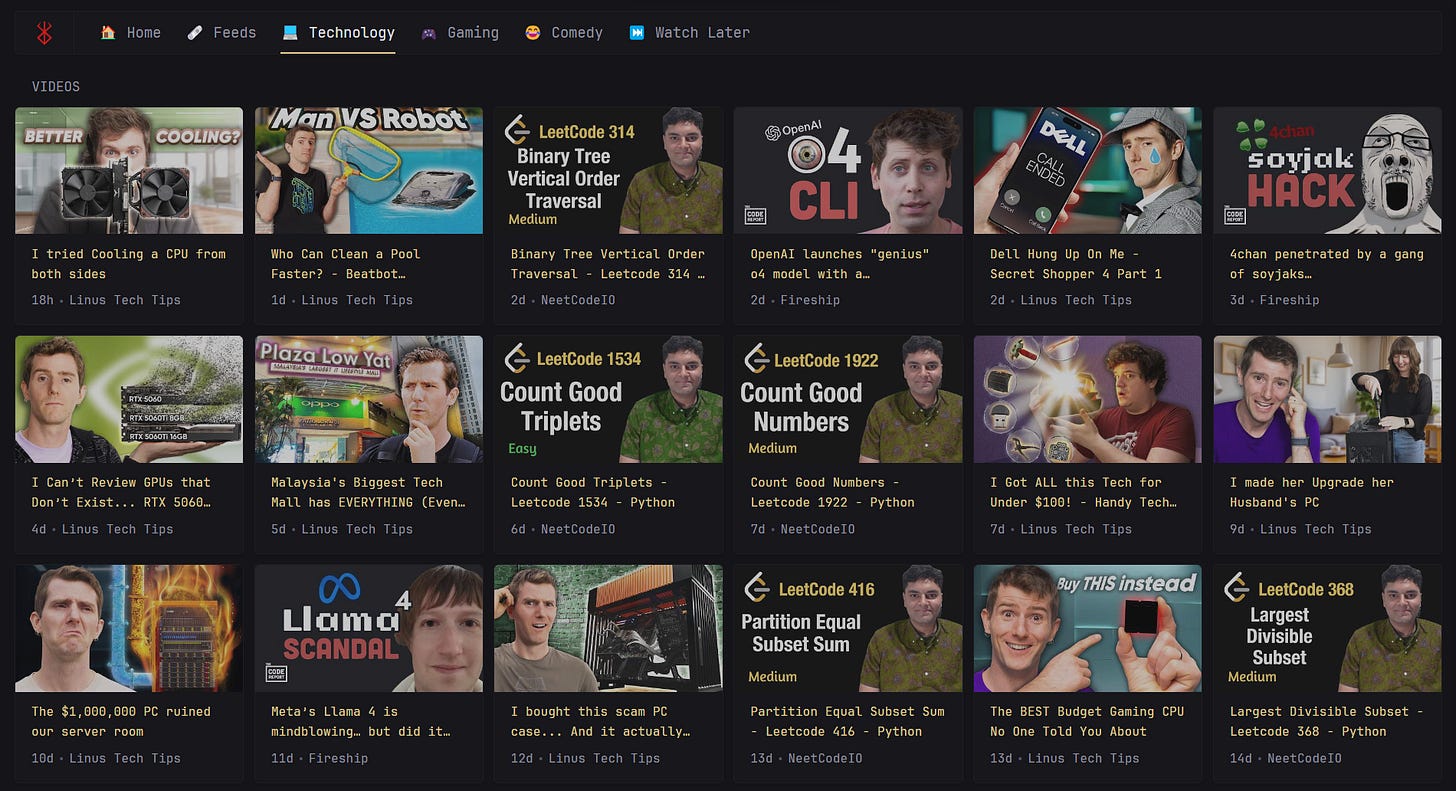1456x791 pixels.
Task: Click the laptop icon beside Technology
Action: click(290, 33)
